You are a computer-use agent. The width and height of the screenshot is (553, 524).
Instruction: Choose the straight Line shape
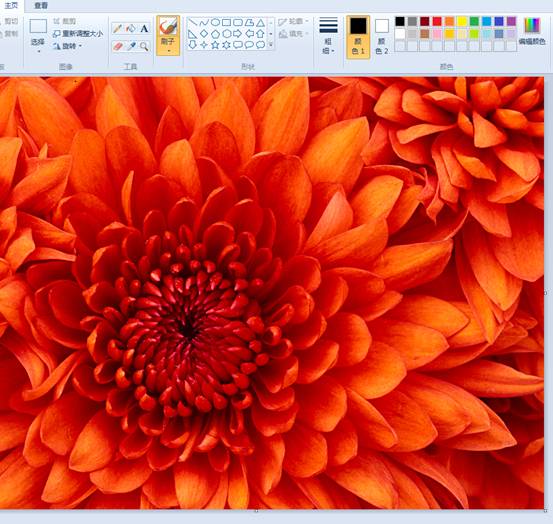point(192,23)
